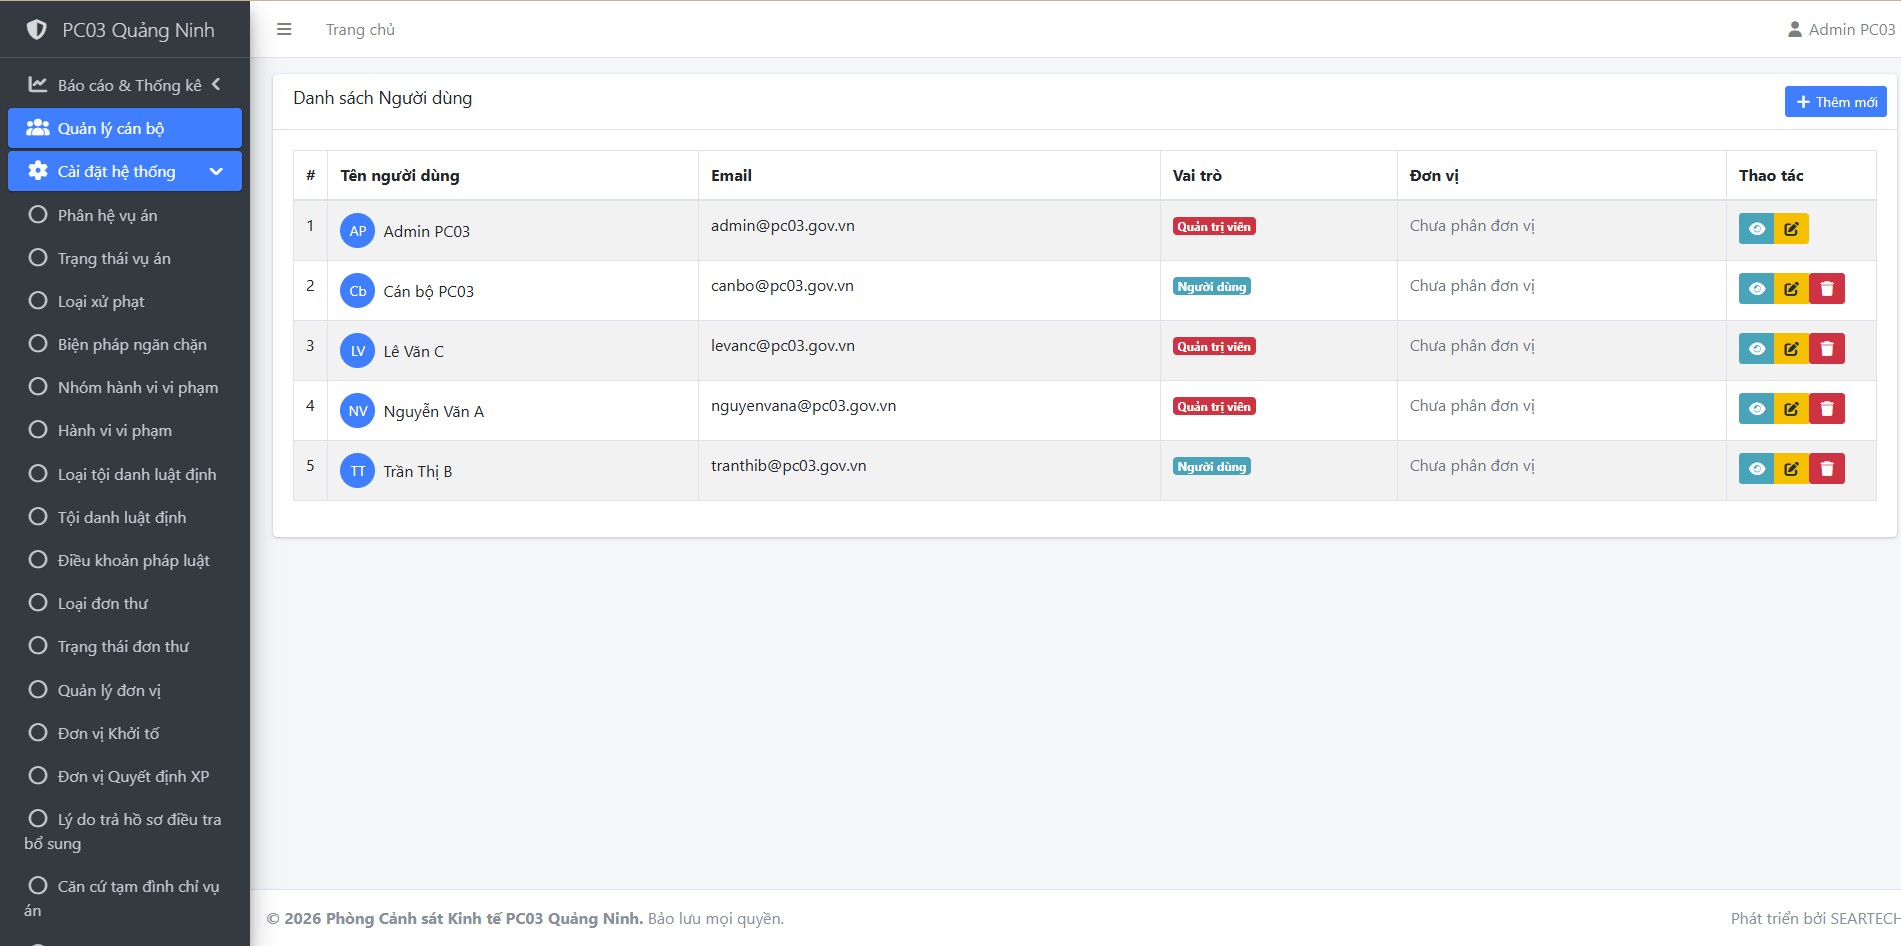Go to Trang chủ link
The height and width of the screenshot is (946, 1901).
click(x=360, y=30)
